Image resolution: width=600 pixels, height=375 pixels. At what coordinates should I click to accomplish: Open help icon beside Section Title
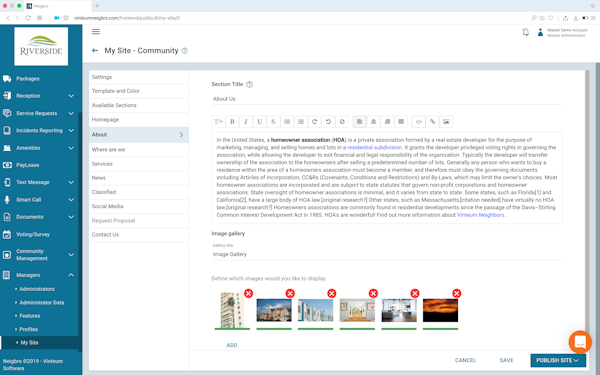tap(249, 84)
